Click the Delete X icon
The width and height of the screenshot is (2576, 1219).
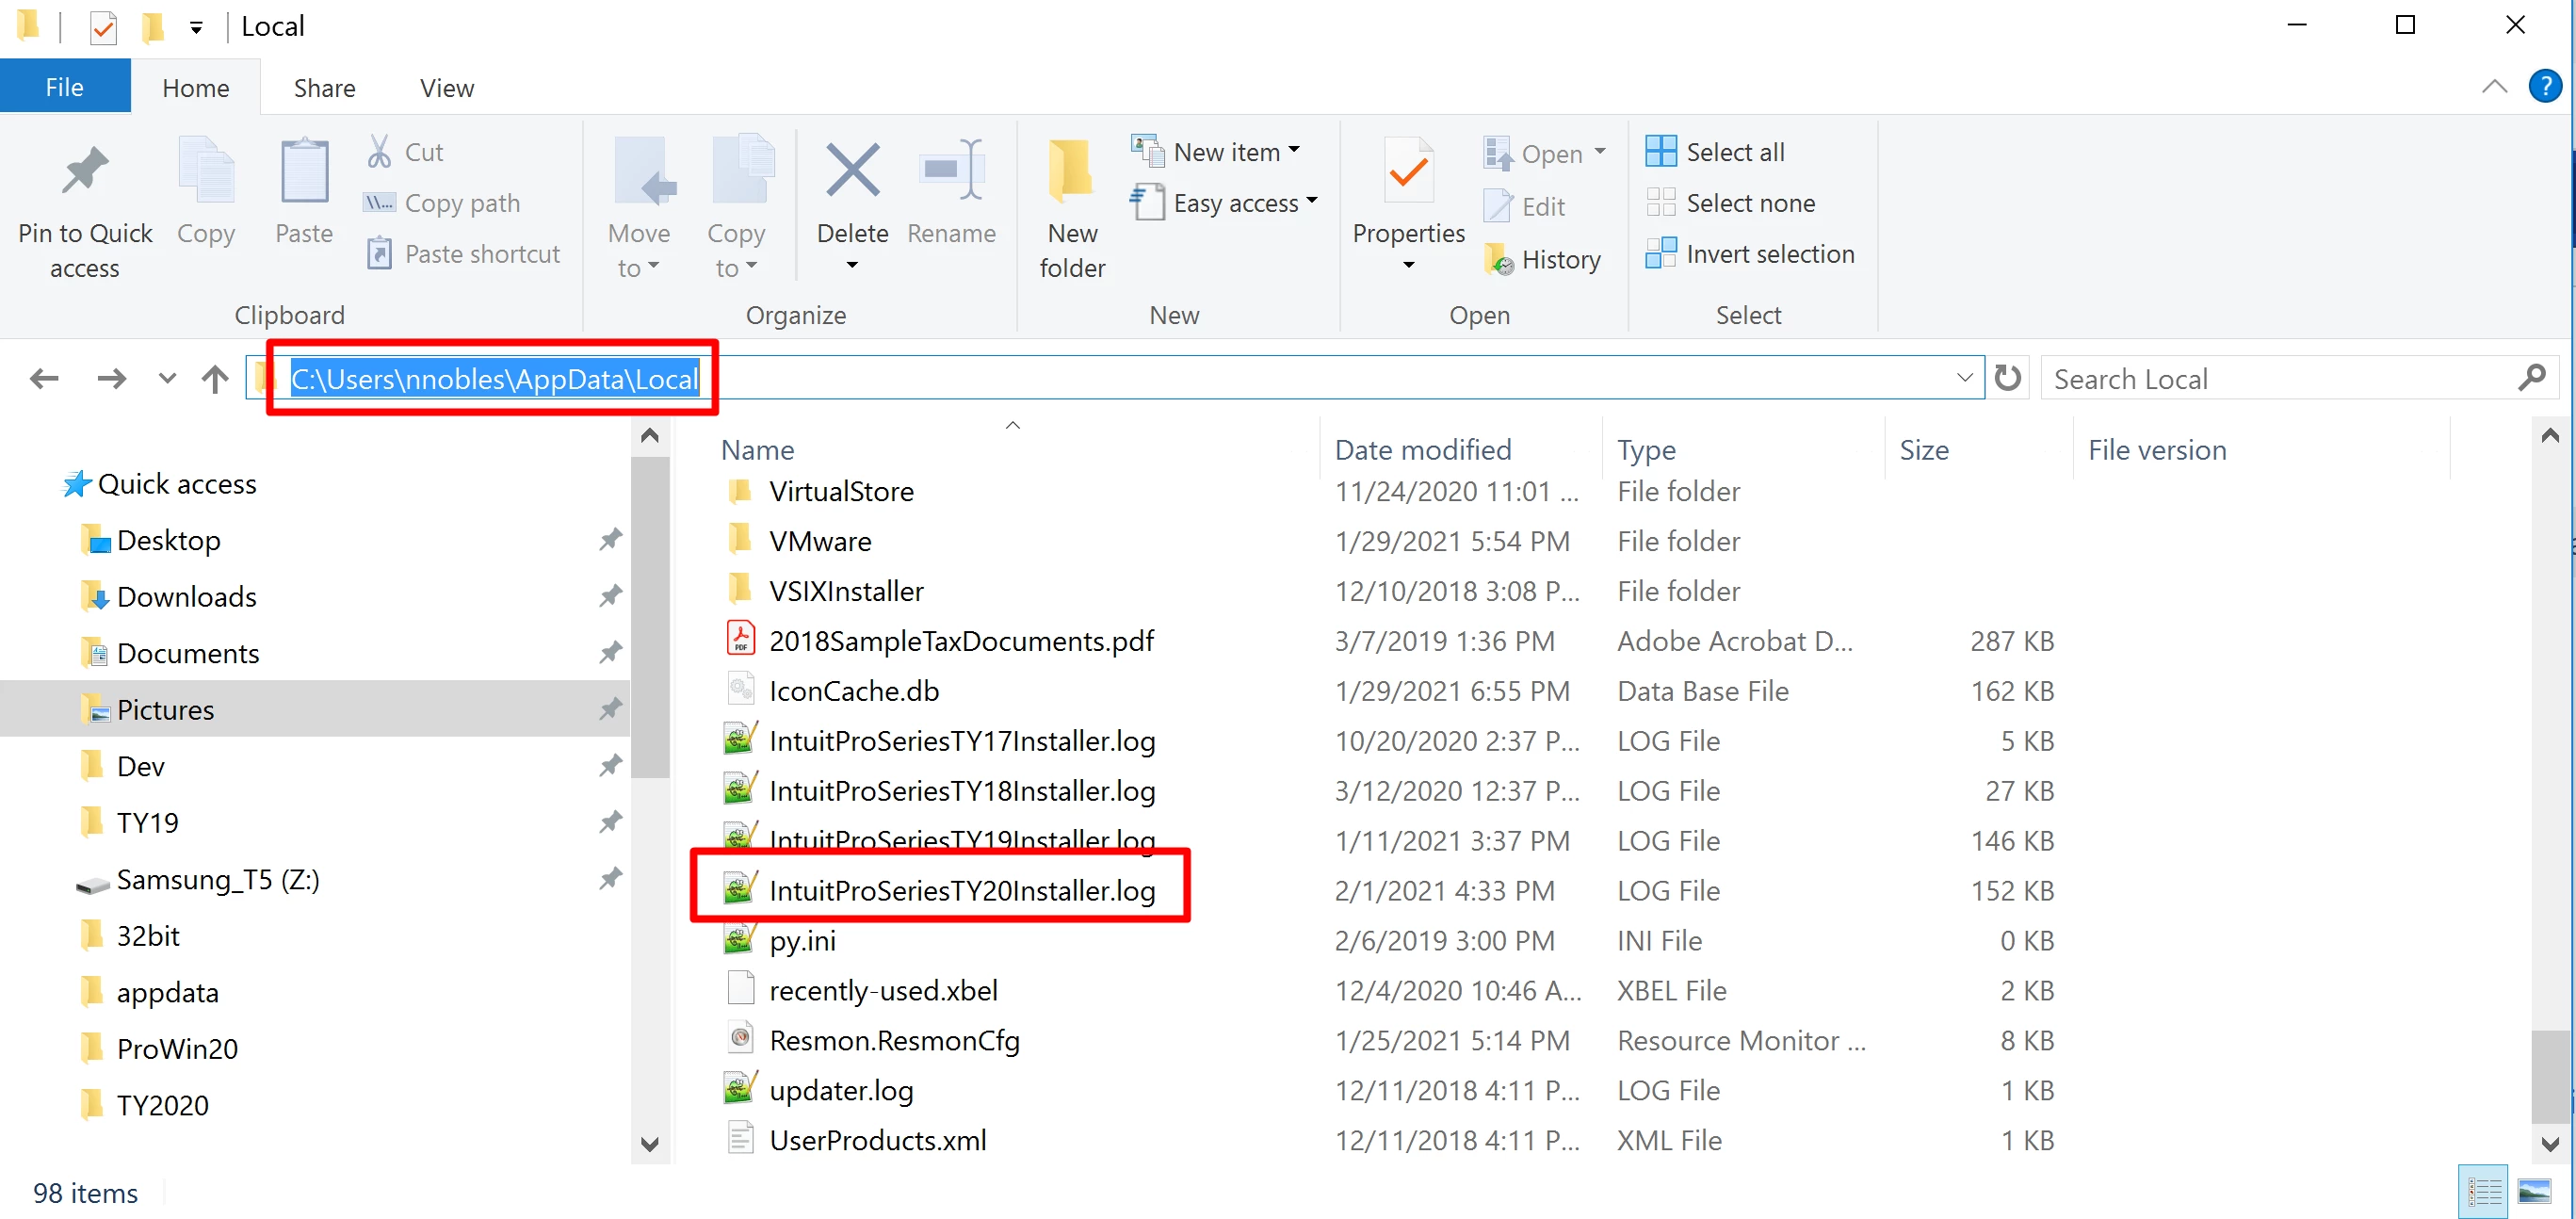[852, 170]
